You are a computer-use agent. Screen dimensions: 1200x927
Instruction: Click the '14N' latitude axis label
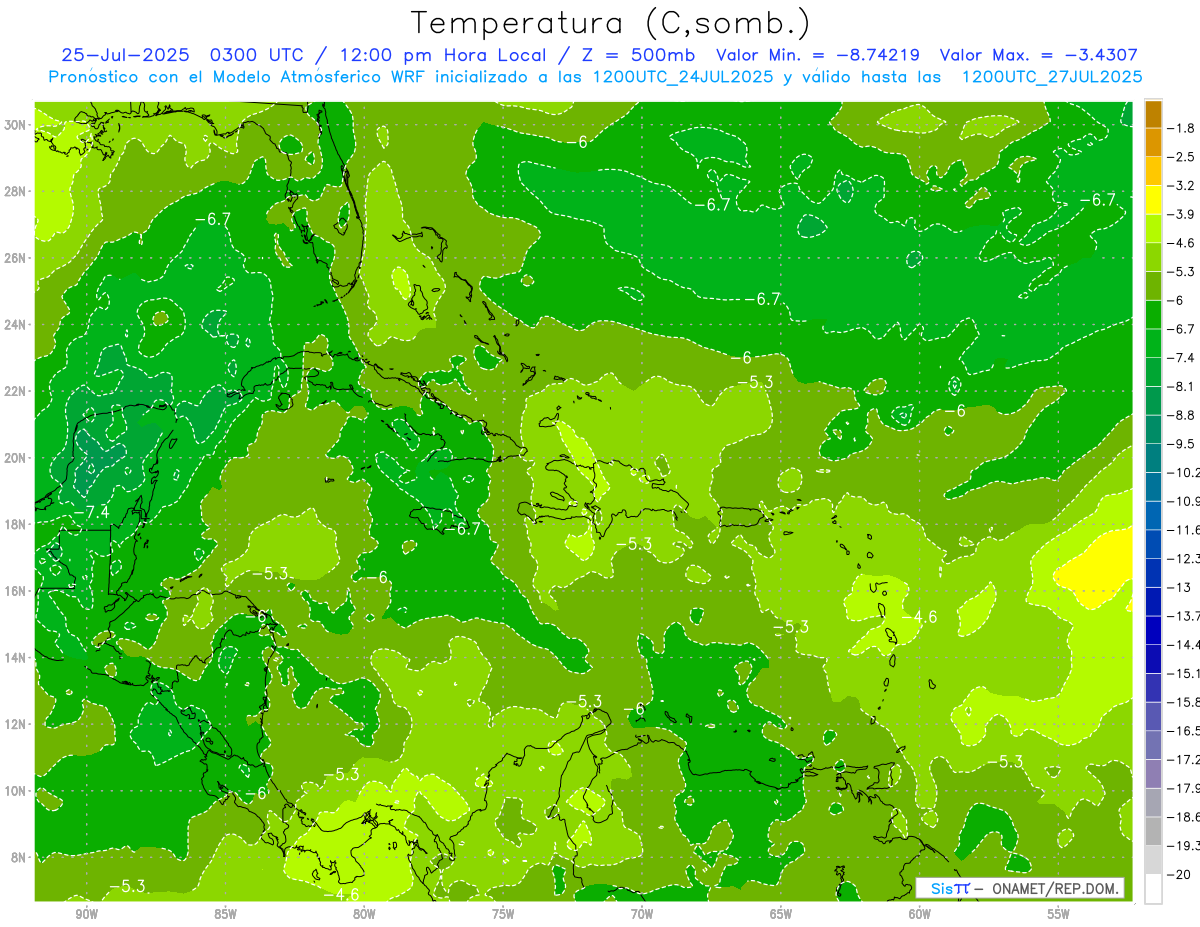coord(15,657)
